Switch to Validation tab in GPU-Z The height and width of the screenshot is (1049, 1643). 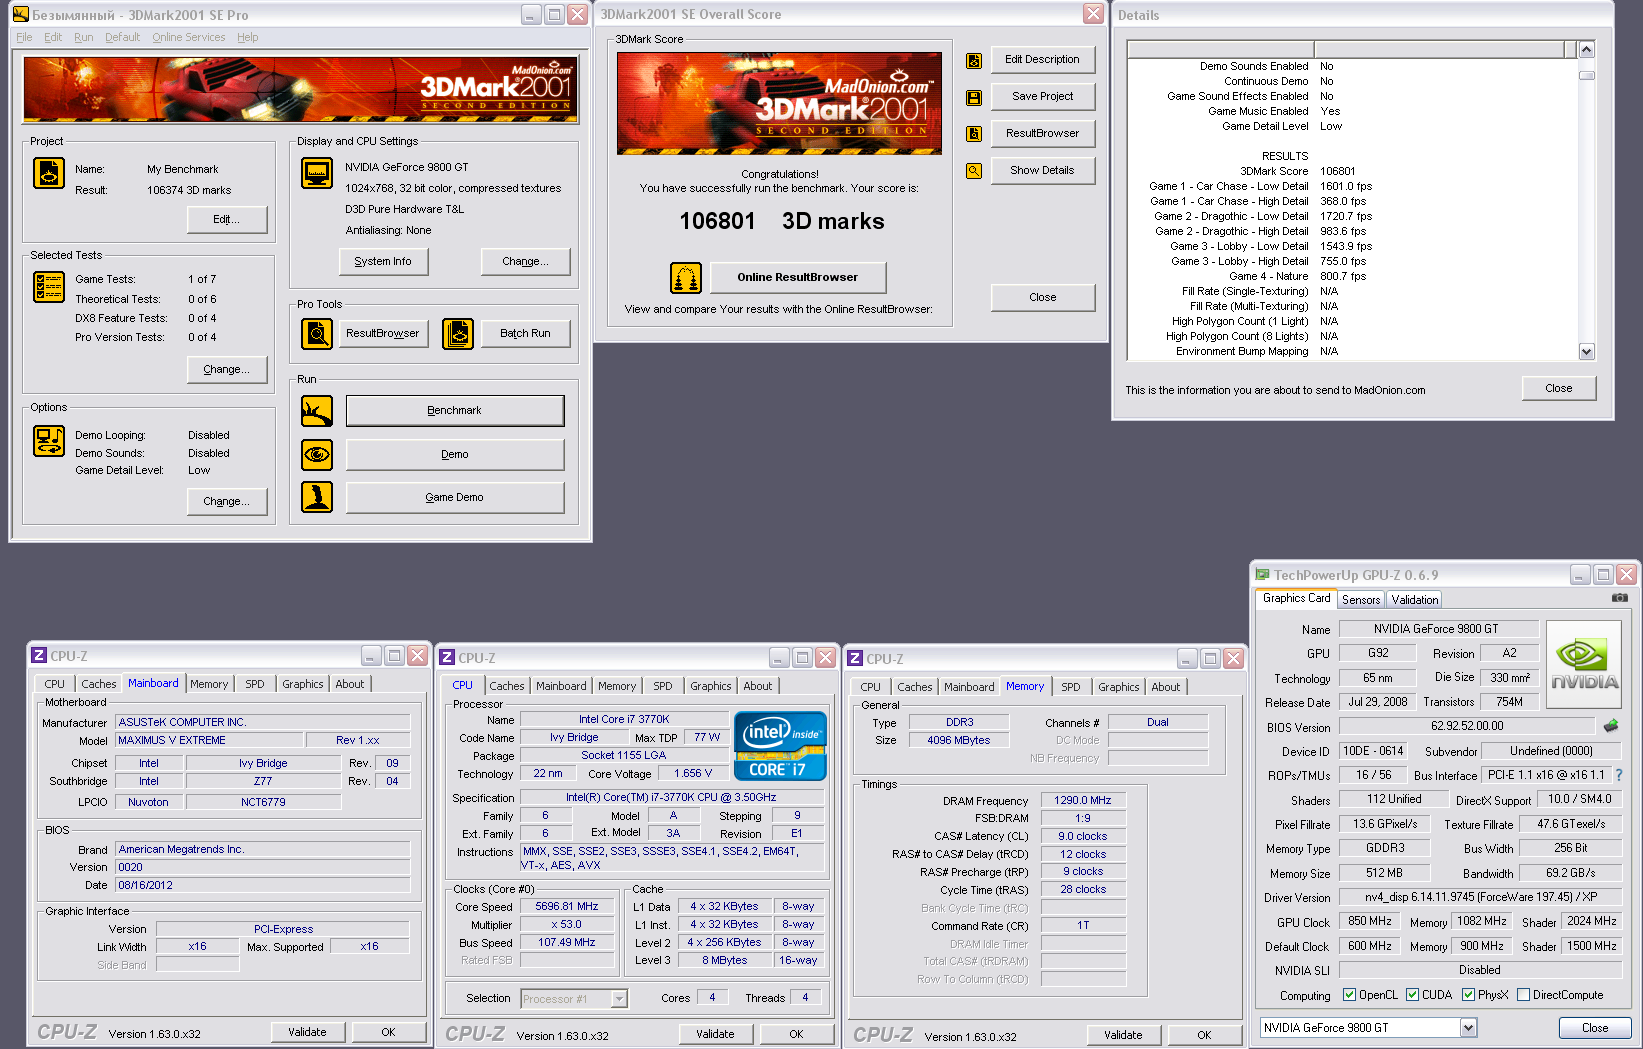tap(1415, 600)
